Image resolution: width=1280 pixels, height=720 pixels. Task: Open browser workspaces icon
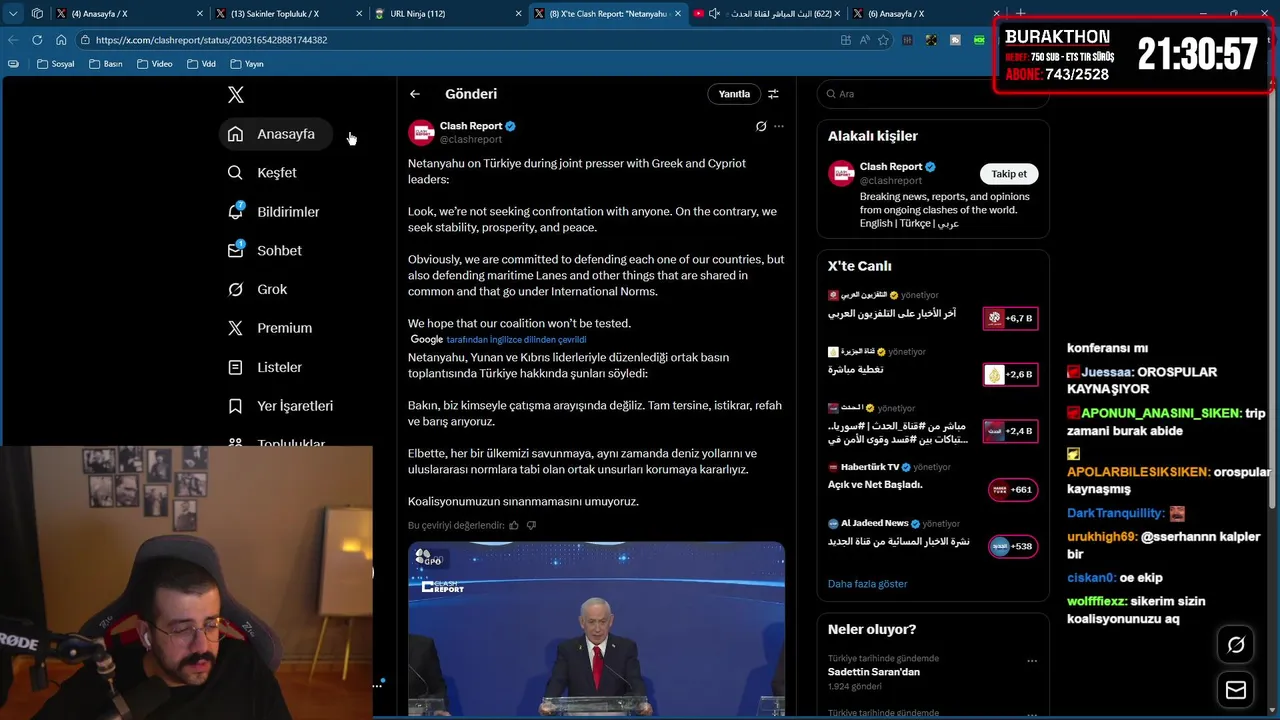(x=37, y=14)
